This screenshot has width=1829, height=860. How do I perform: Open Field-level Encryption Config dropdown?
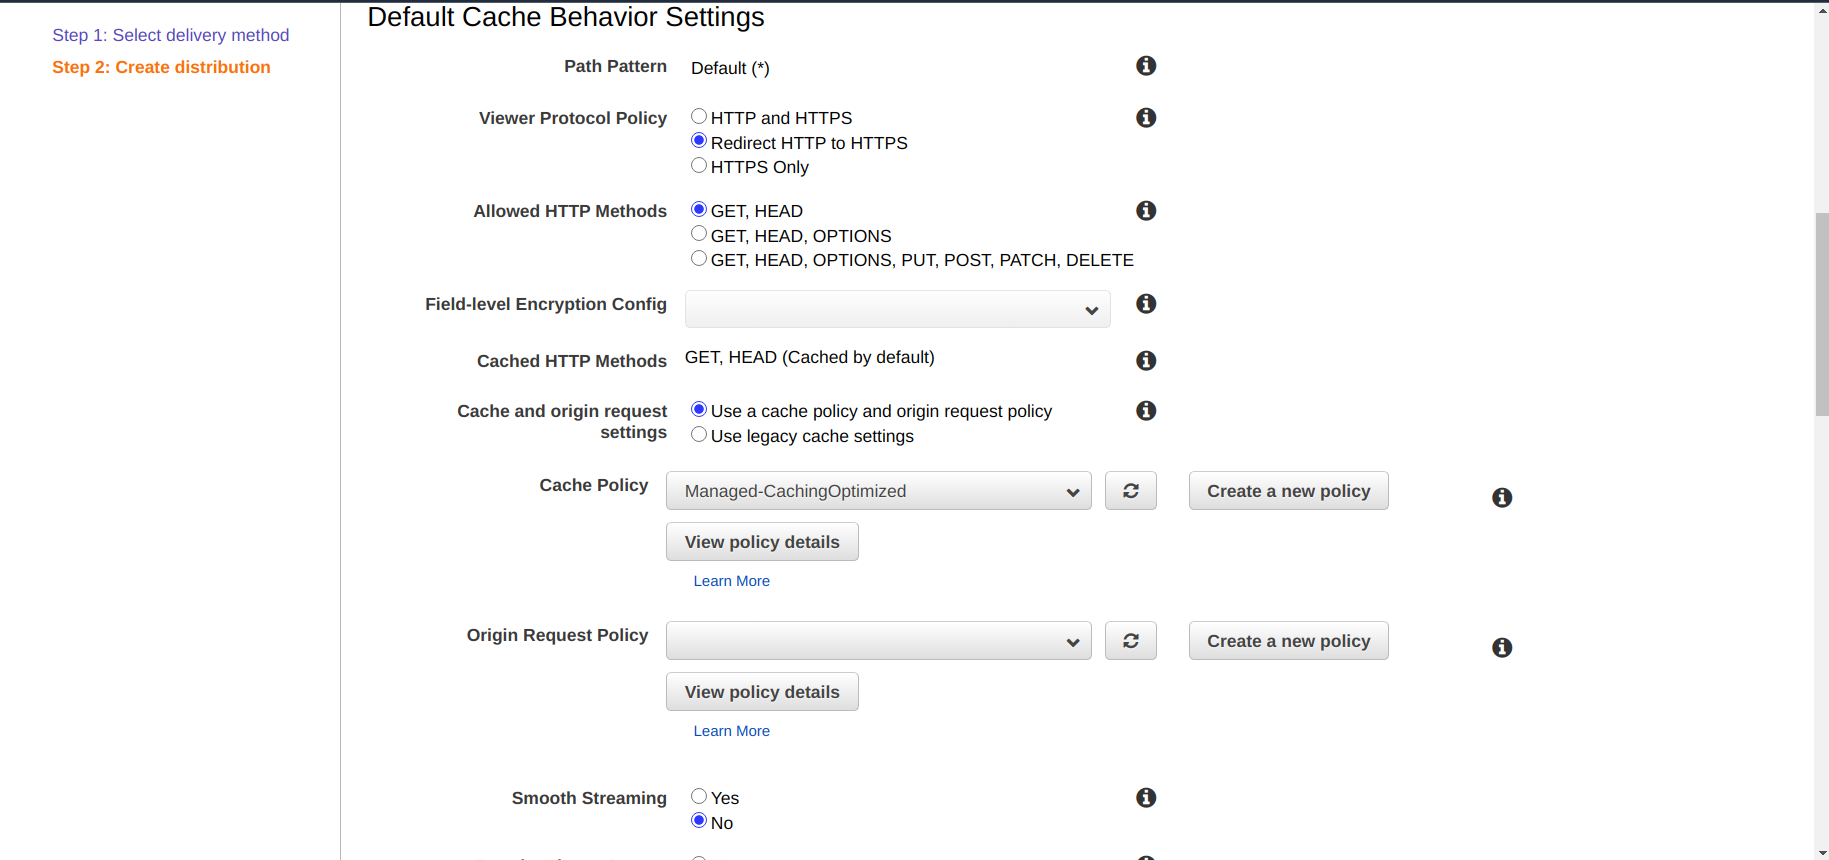pos(897,310)
